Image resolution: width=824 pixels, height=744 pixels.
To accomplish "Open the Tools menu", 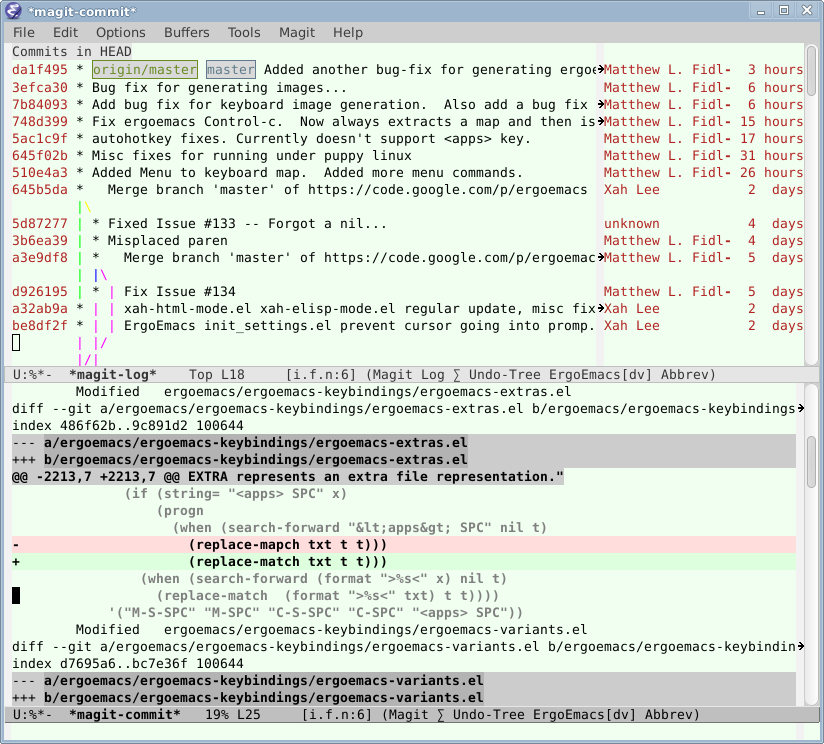I will coord(244,33).
